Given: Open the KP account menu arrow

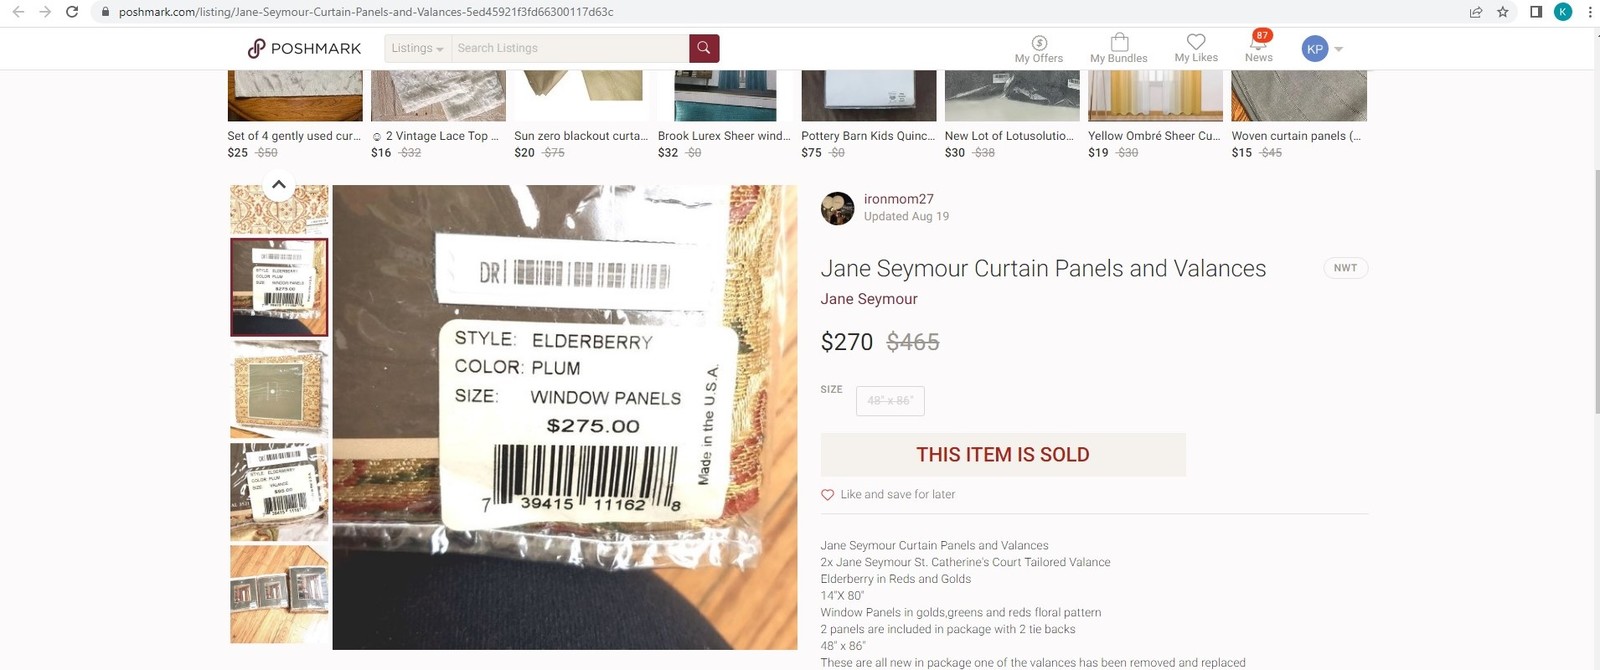Looking at the screenshot, I should click(1338, 49).
